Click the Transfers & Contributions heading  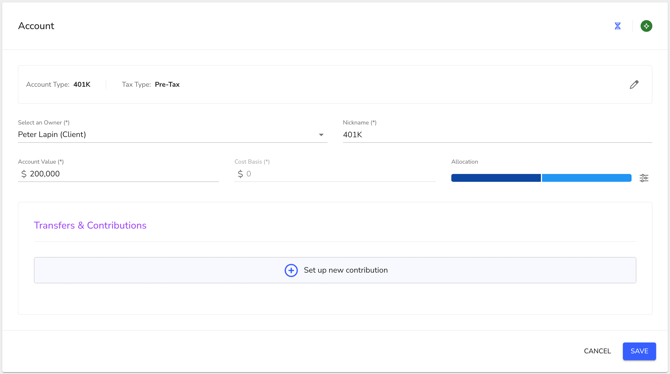tap(90, 225)
